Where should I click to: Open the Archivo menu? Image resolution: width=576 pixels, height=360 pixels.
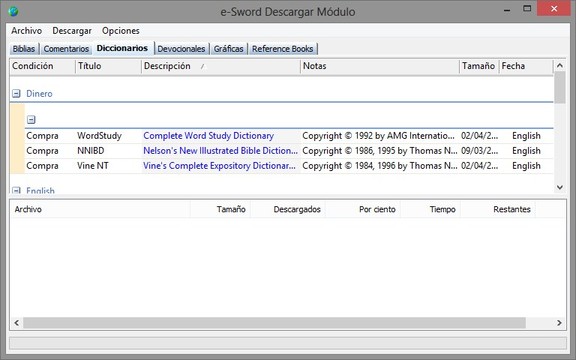pos(26,30)
